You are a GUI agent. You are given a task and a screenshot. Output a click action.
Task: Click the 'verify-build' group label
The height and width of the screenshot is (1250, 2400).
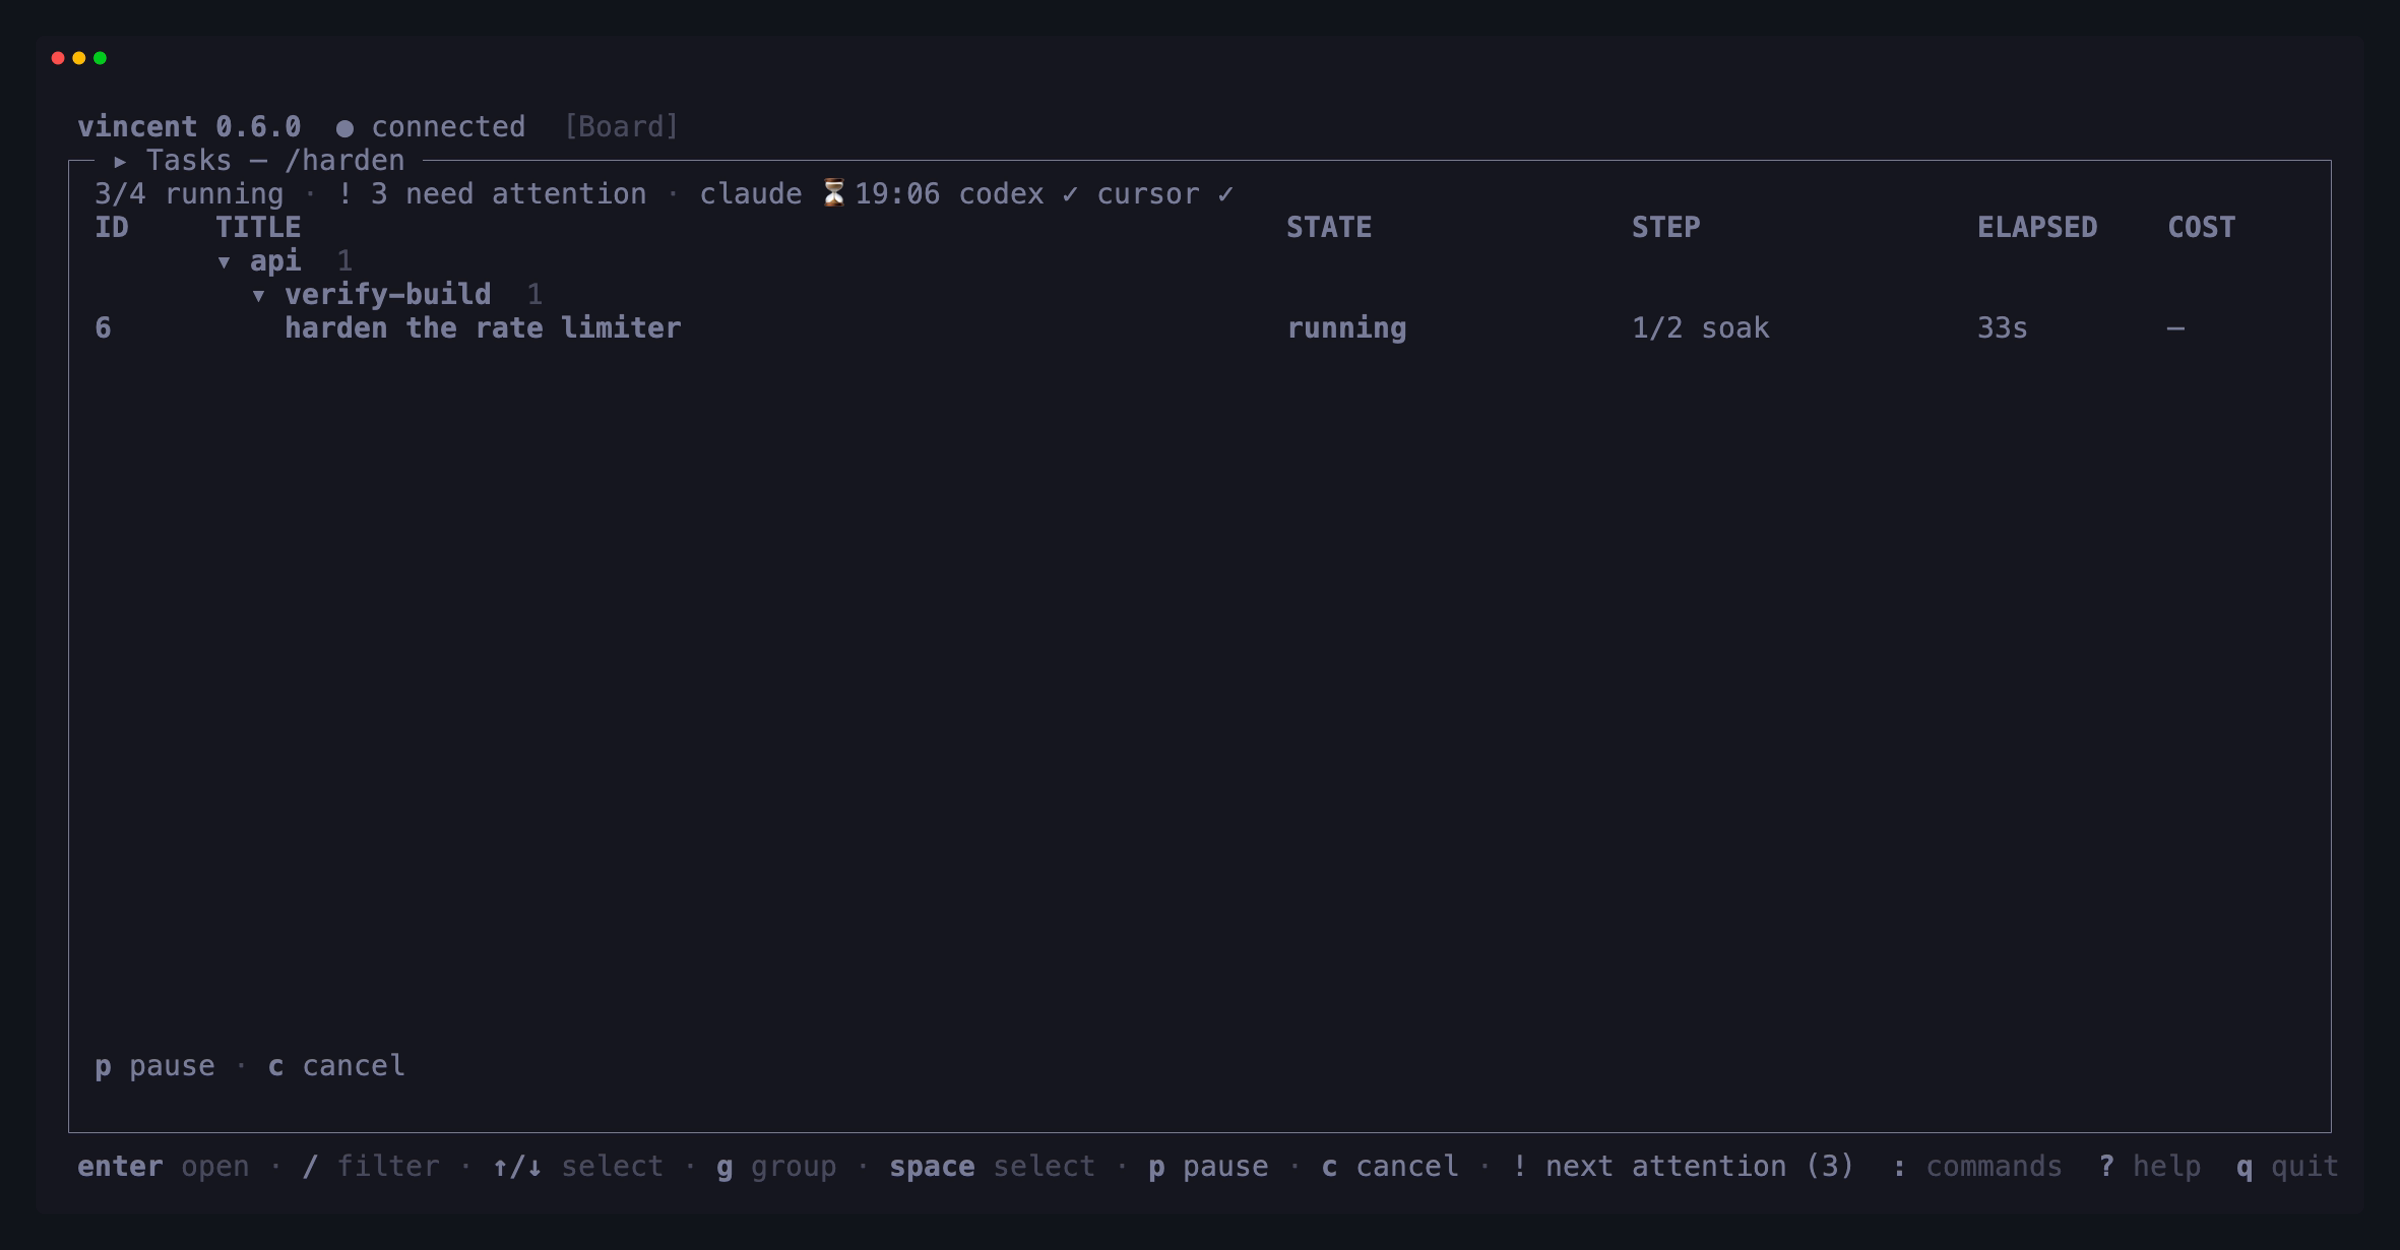(x=388, y=295)
